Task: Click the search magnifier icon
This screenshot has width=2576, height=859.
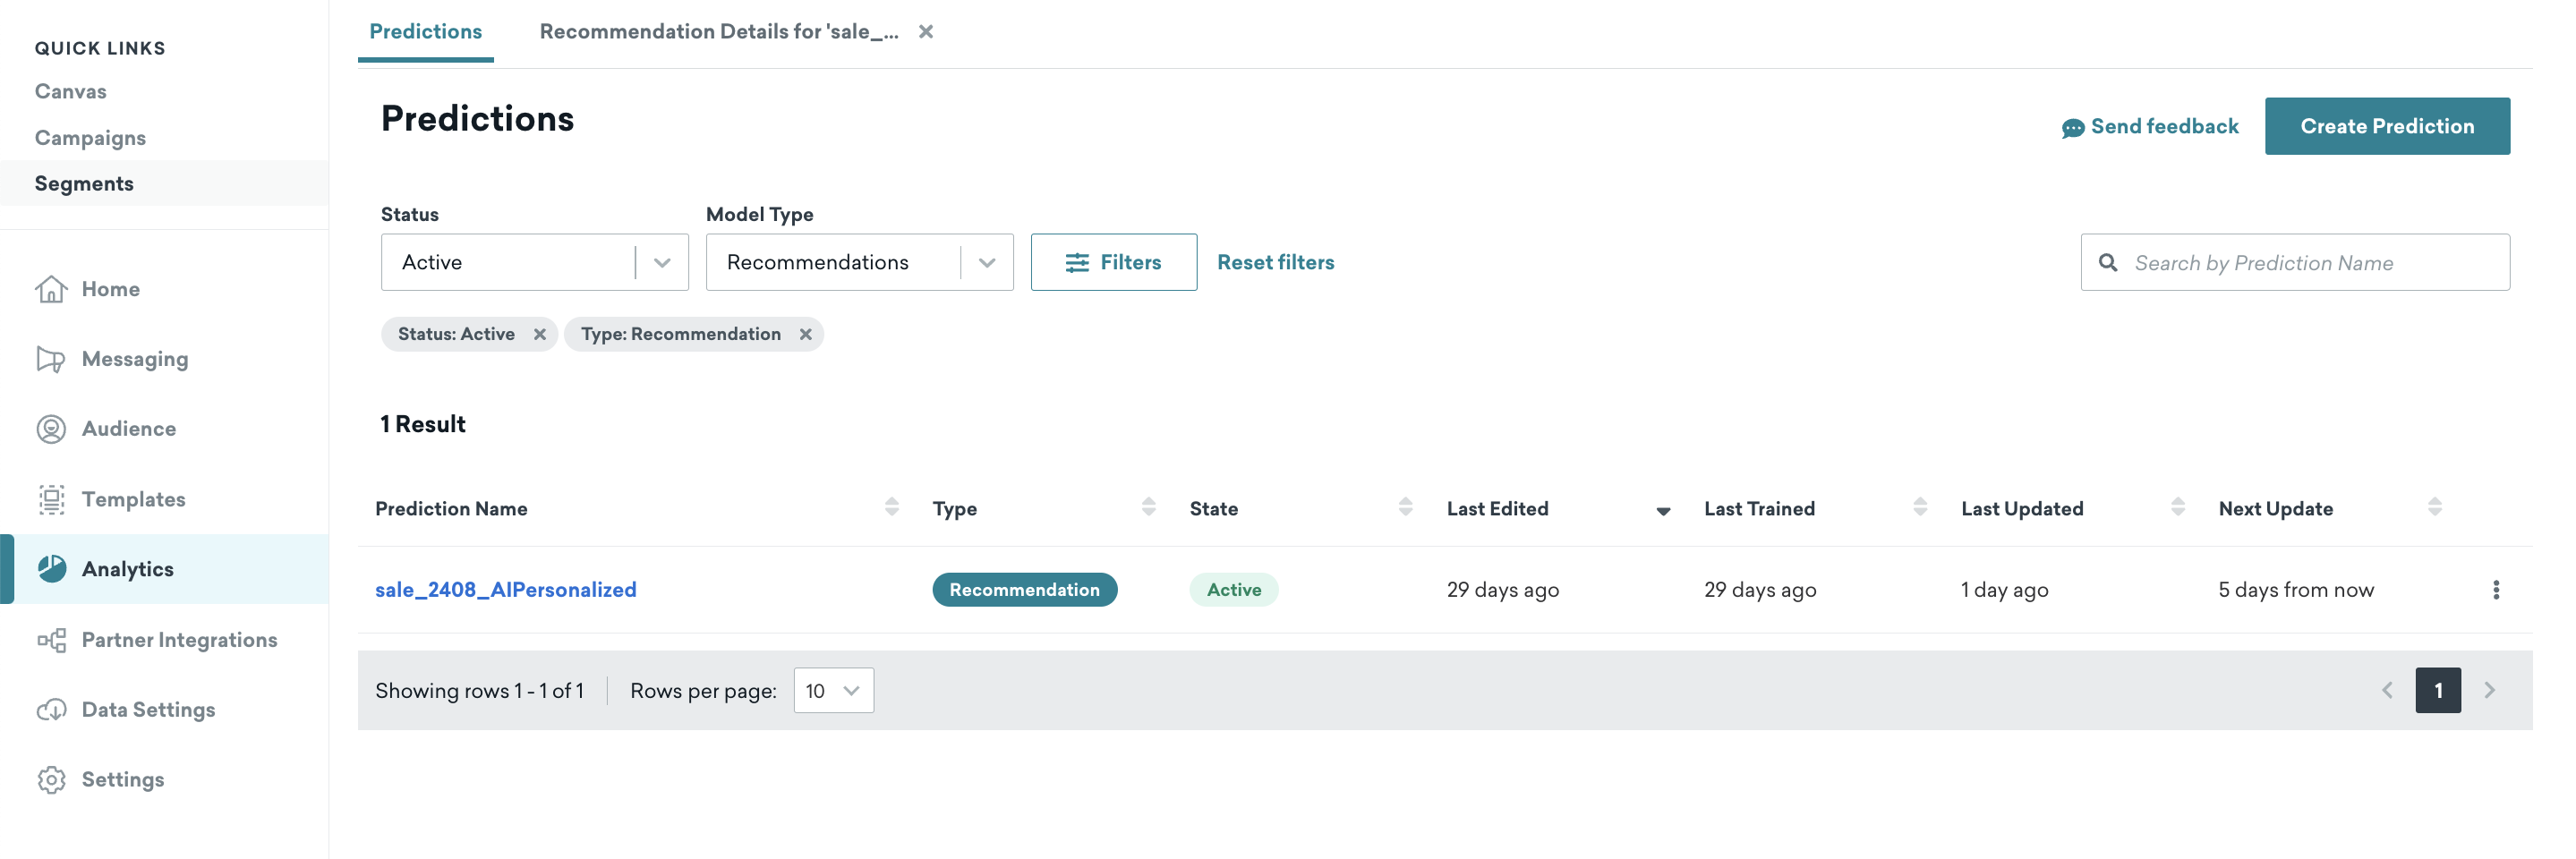Action: click(2108, 262)
